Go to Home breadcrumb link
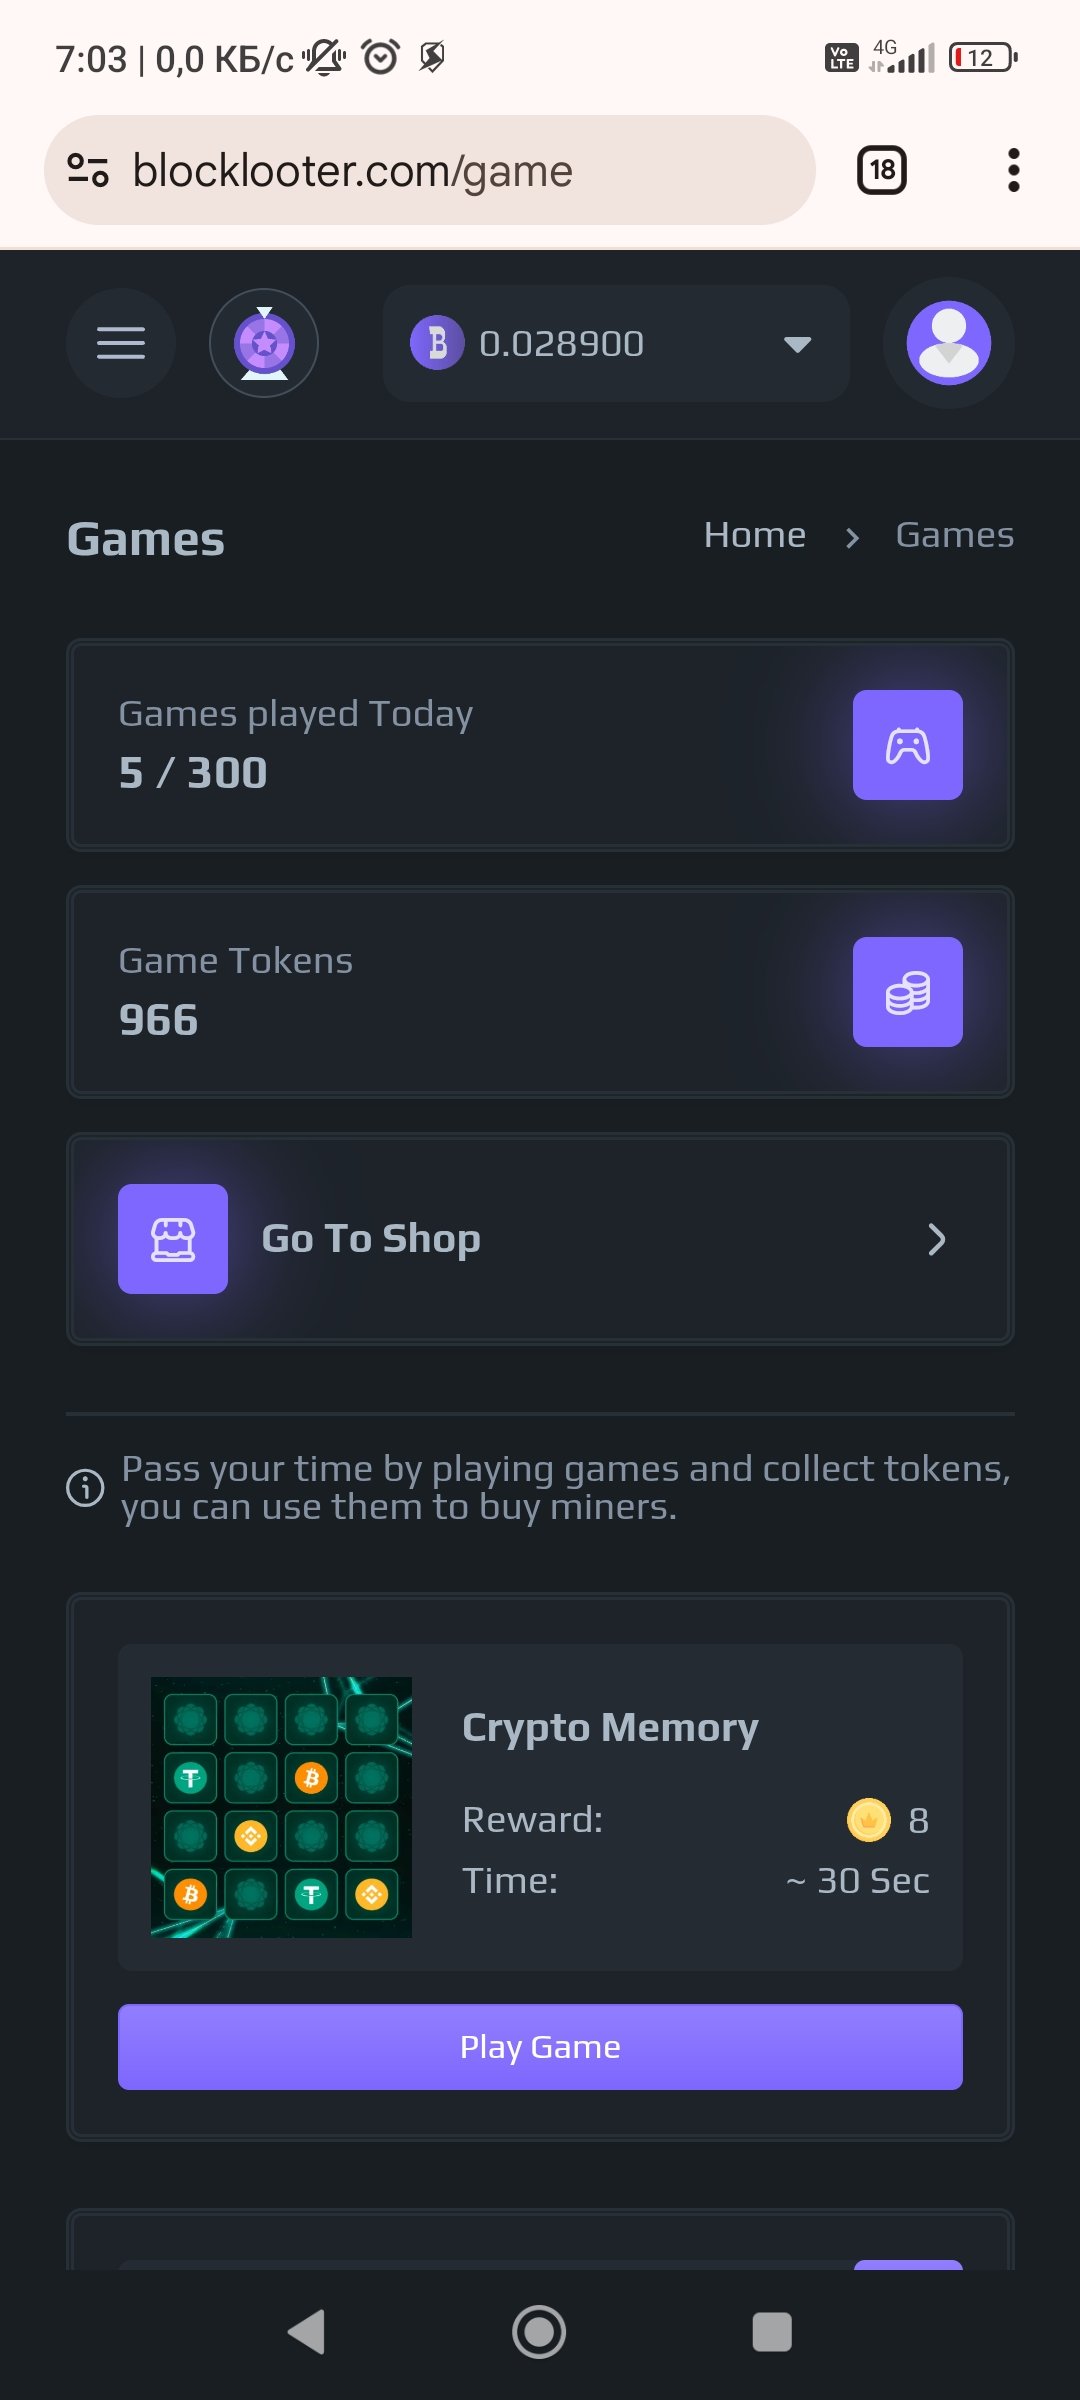Viewport: 1080px width, 2400px height. [x=755, y=535]
